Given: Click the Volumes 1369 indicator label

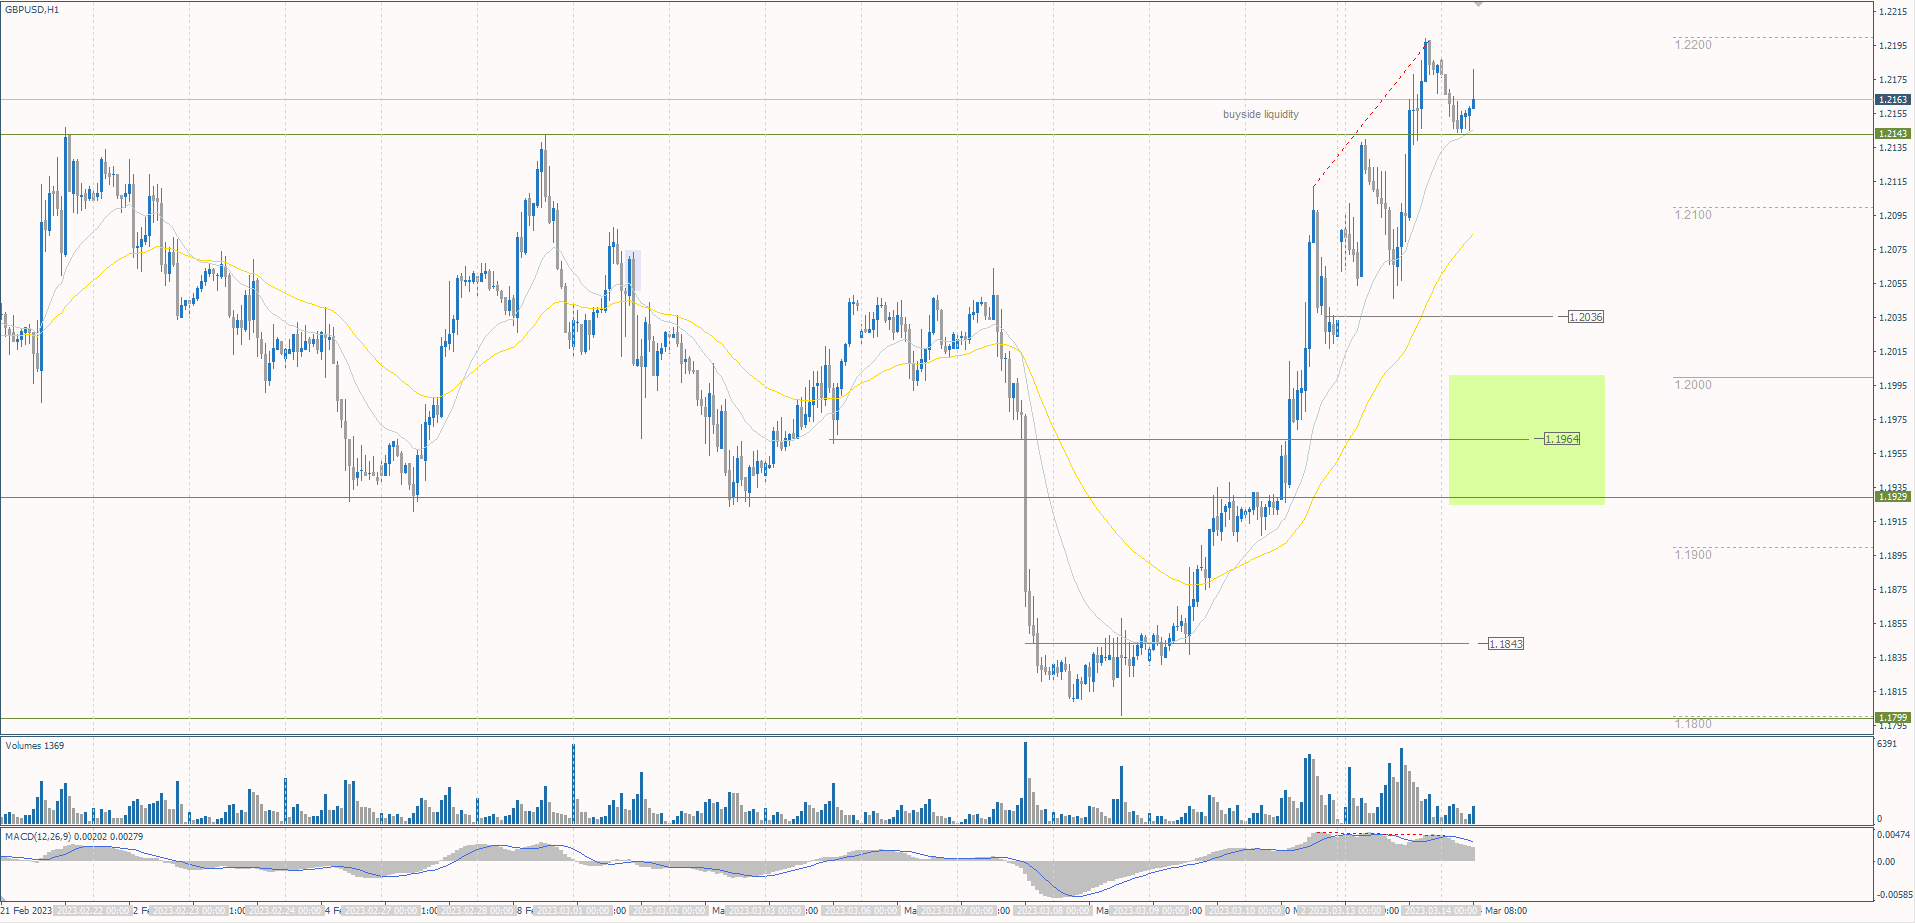Looking at the screenshot, I should tap(35, 746).
